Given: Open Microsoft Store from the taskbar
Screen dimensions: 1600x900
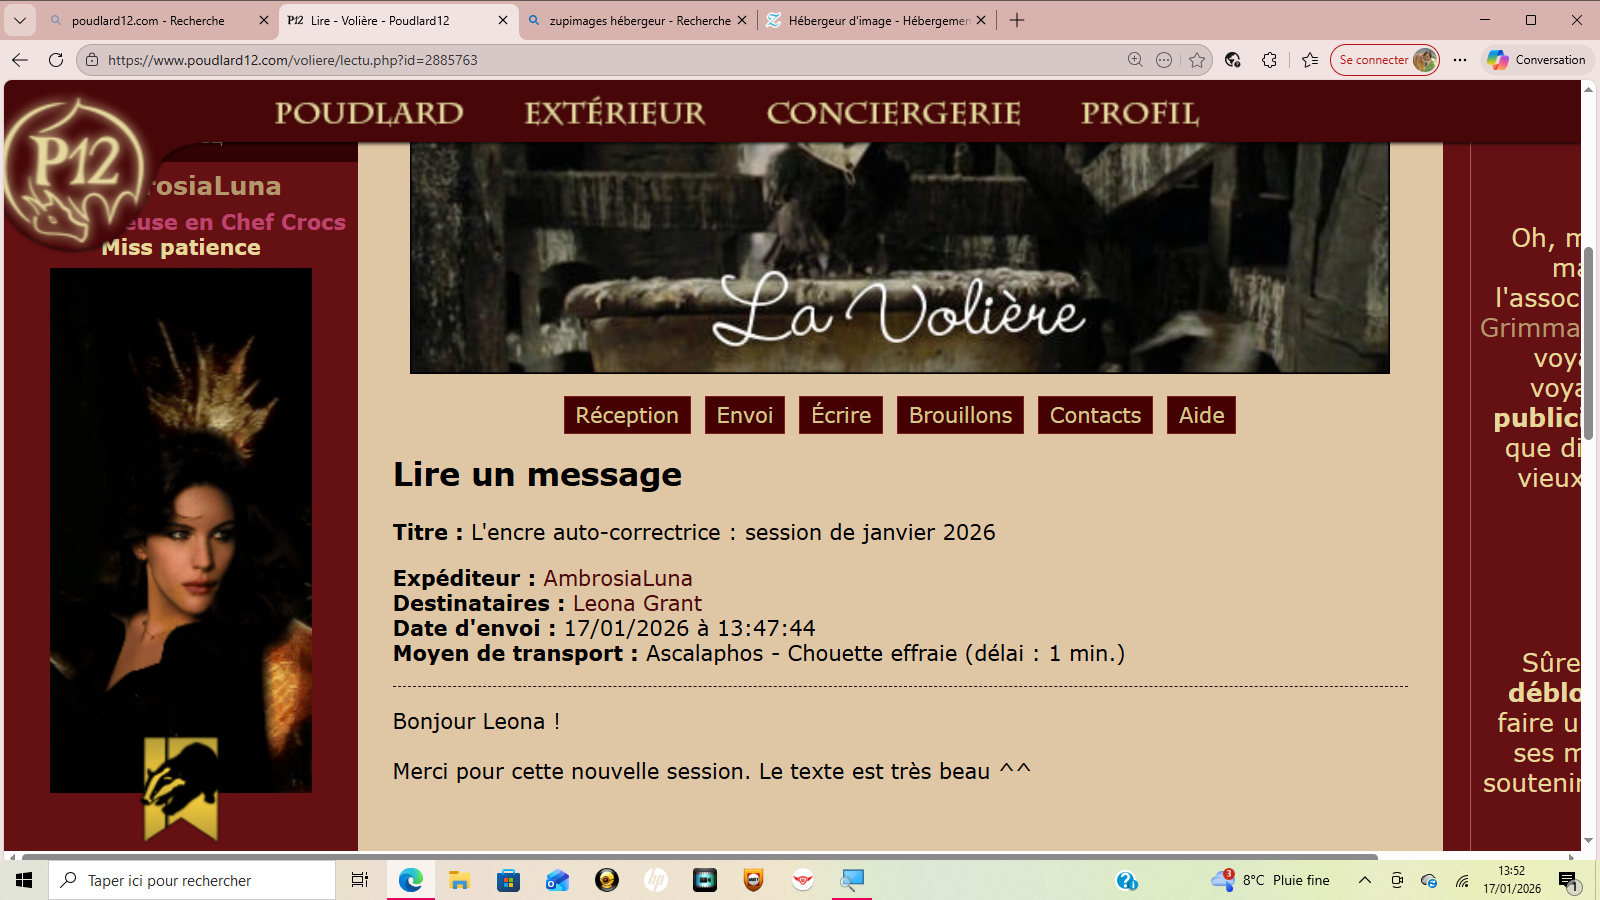Looking at the screenshot, I should click(508, 880).
